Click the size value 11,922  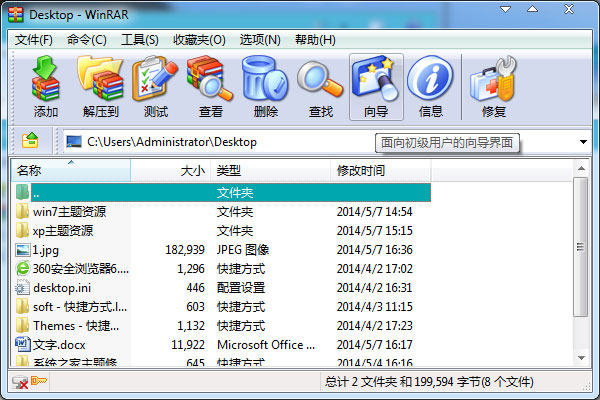(x=188, y=344)
